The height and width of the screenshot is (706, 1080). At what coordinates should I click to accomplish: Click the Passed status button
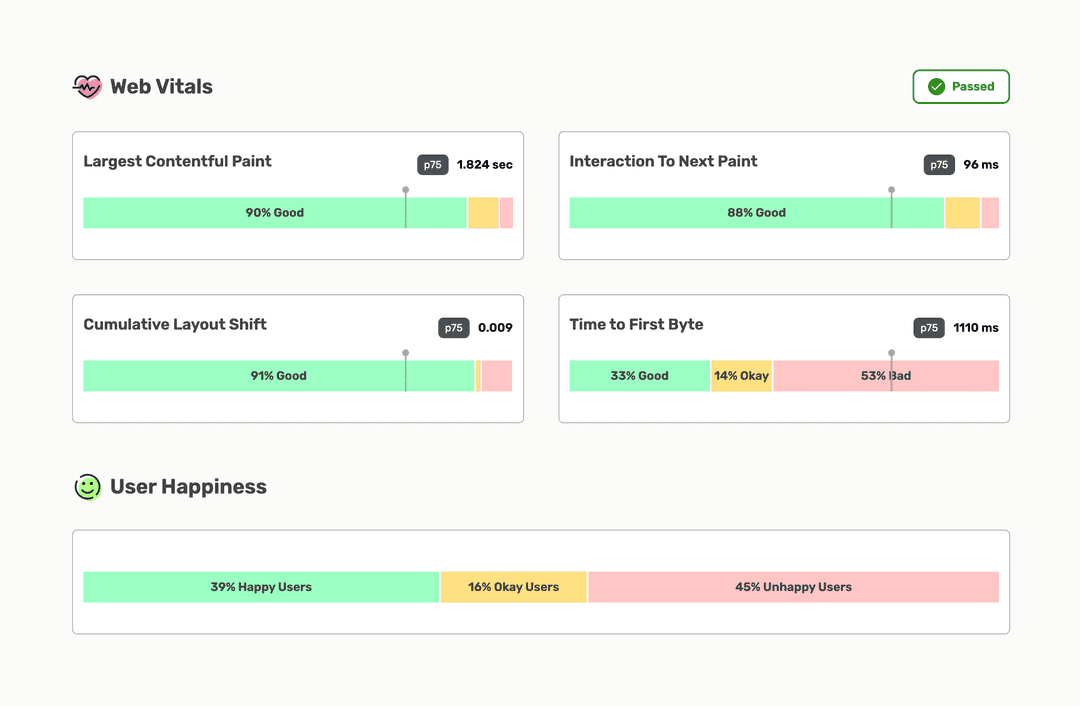click(961, 86)
